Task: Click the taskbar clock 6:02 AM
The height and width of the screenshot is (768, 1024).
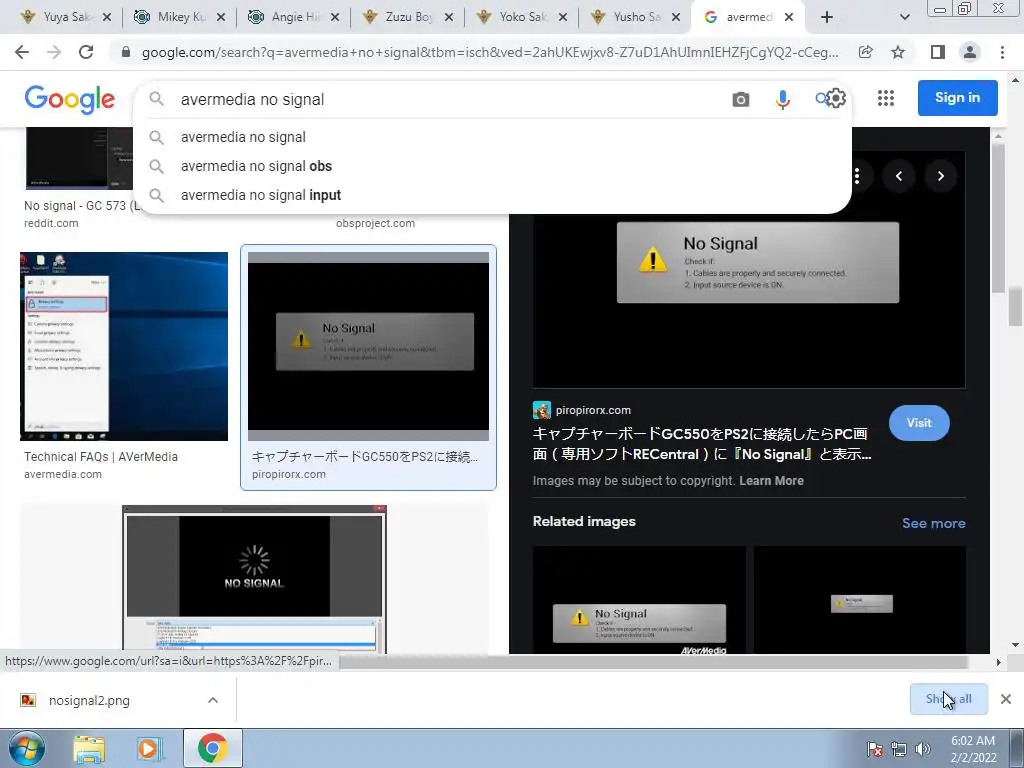Action: [x=973, y=741]
